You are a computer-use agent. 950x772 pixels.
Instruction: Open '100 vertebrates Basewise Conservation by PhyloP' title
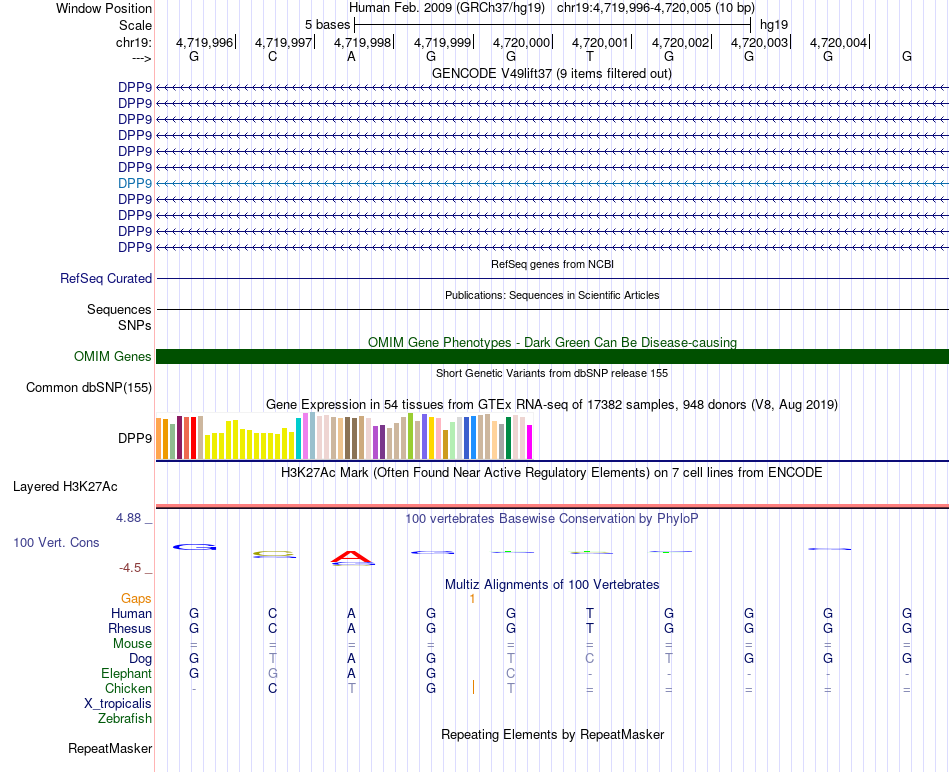point(552,519)
